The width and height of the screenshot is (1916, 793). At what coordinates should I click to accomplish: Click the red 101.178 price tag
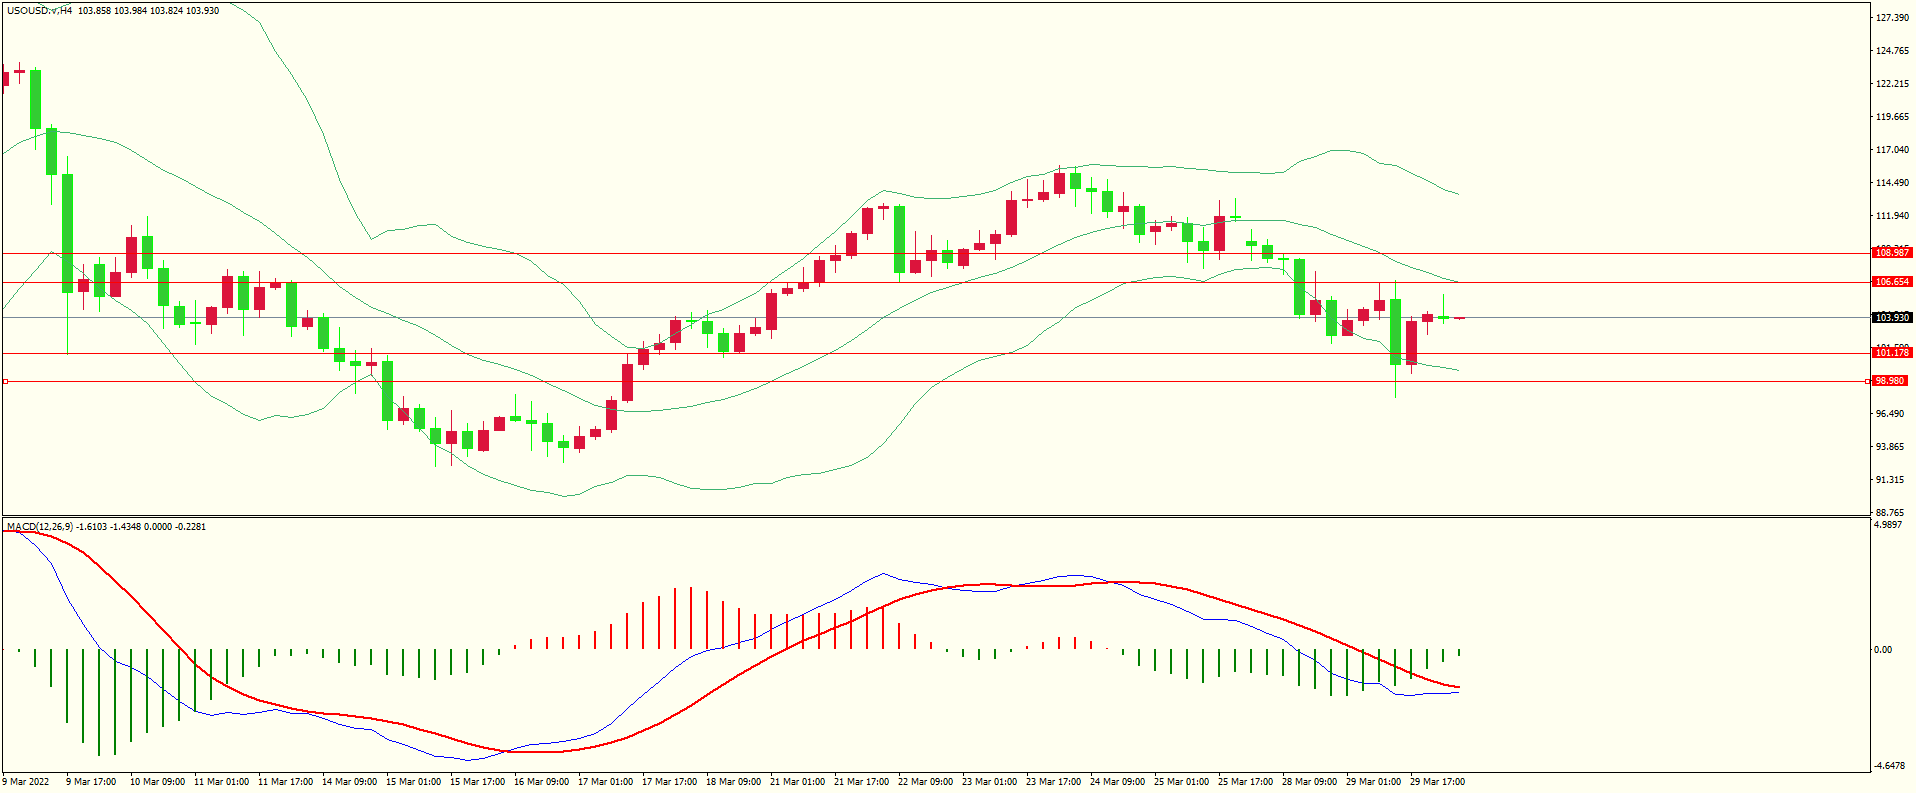[1892, 353]
